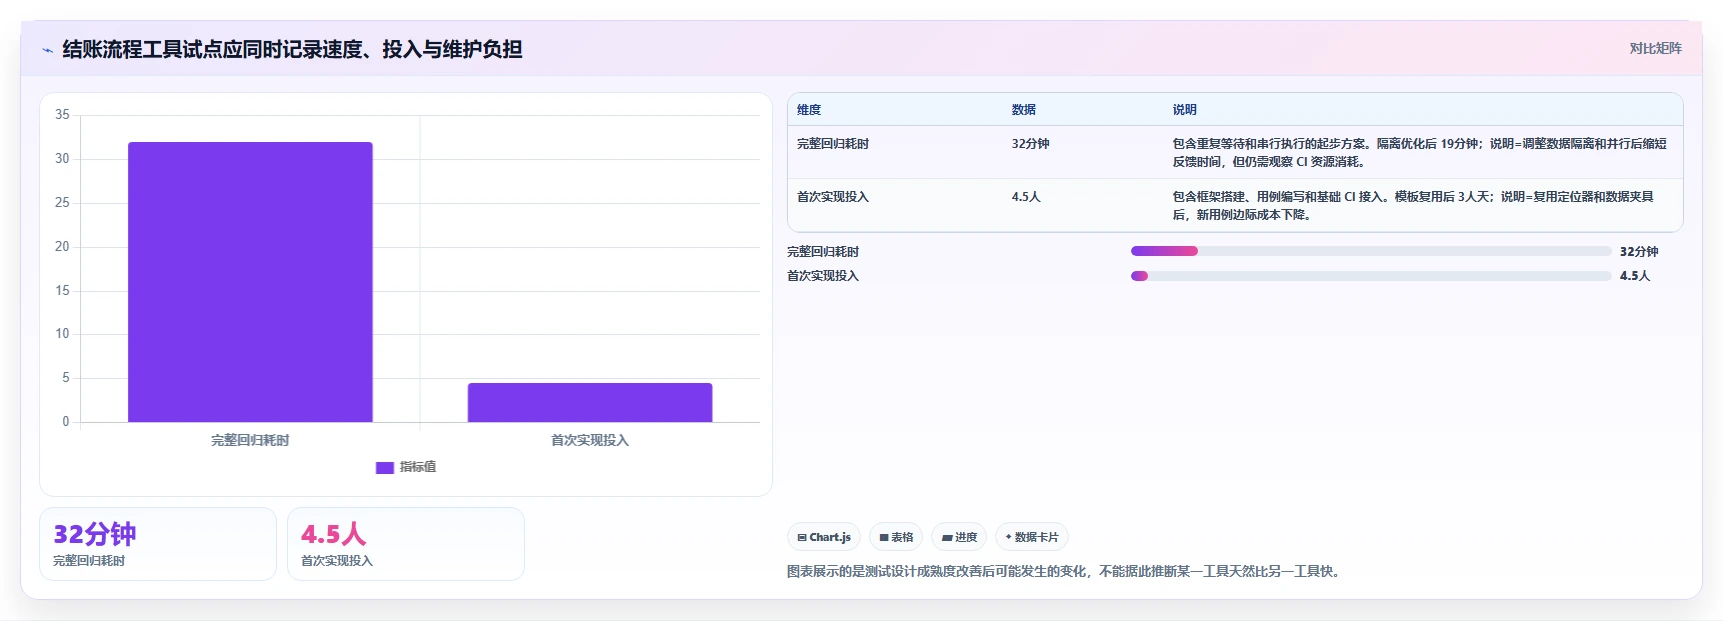
Task: Click description starting 包含重复等待
Action: point(1420,153)
